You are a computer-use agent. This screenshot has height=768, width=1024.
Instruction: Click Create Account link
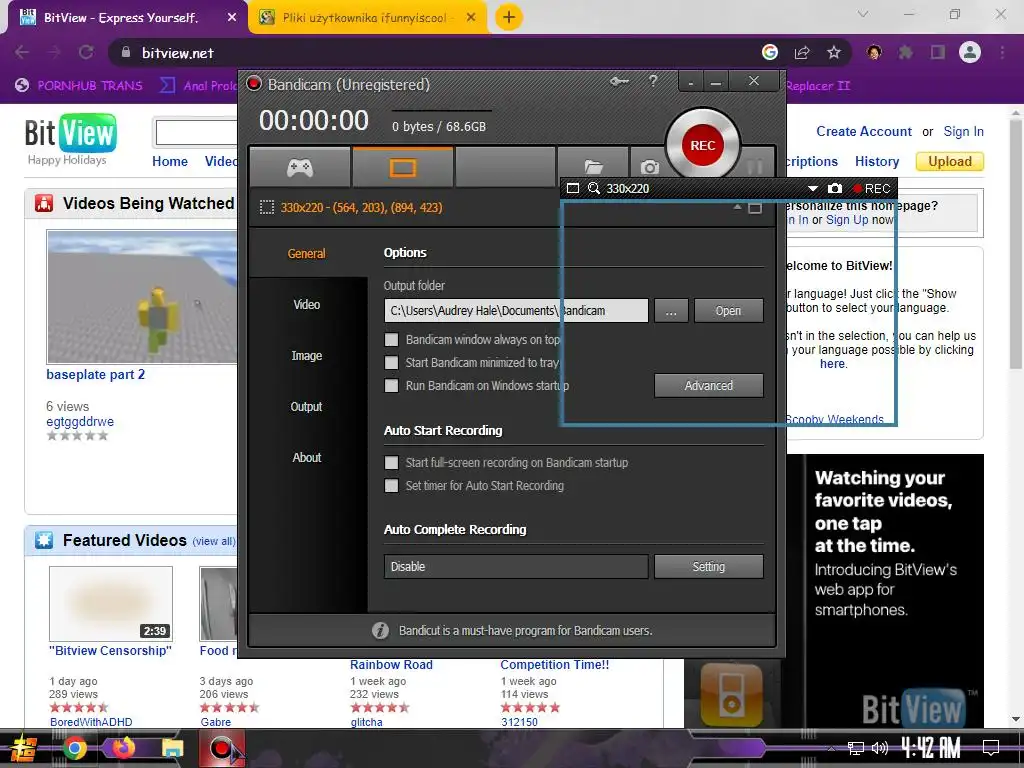[x=864, y=131]
